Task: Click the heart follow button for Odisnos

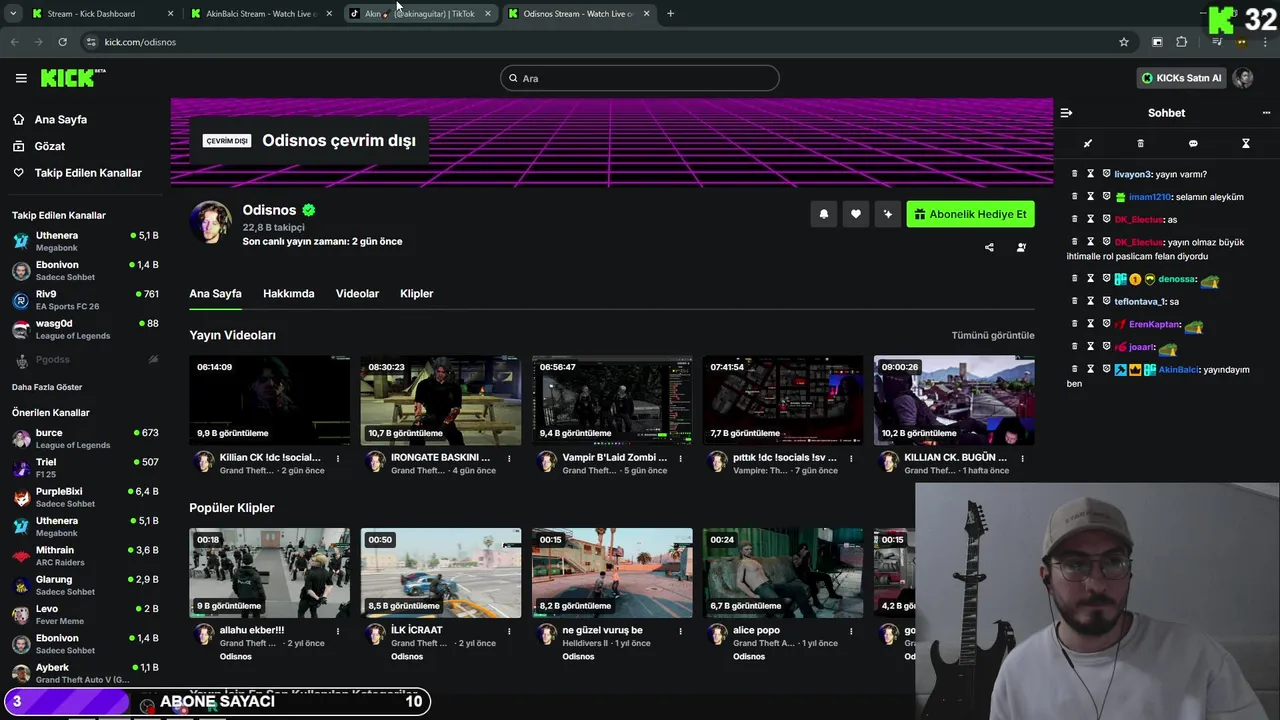Action: 856,214
